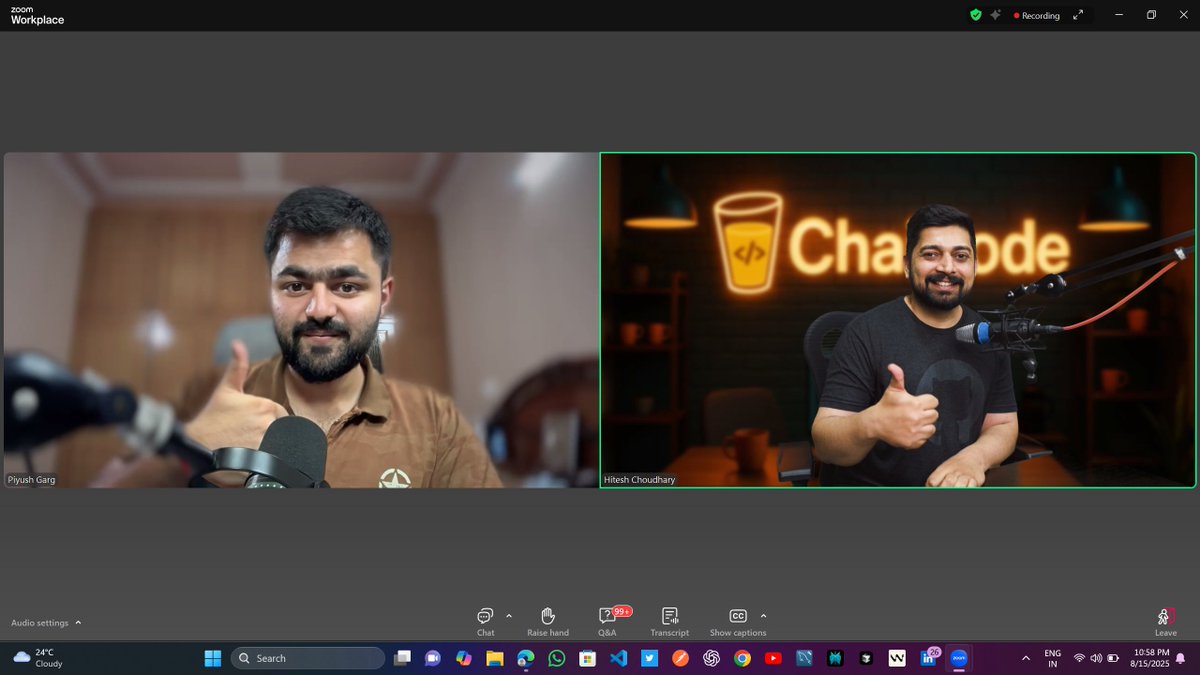1200x675 pixels.
Task: Open WhatsApp from the taskbar
Action: (x=556, y=658)
